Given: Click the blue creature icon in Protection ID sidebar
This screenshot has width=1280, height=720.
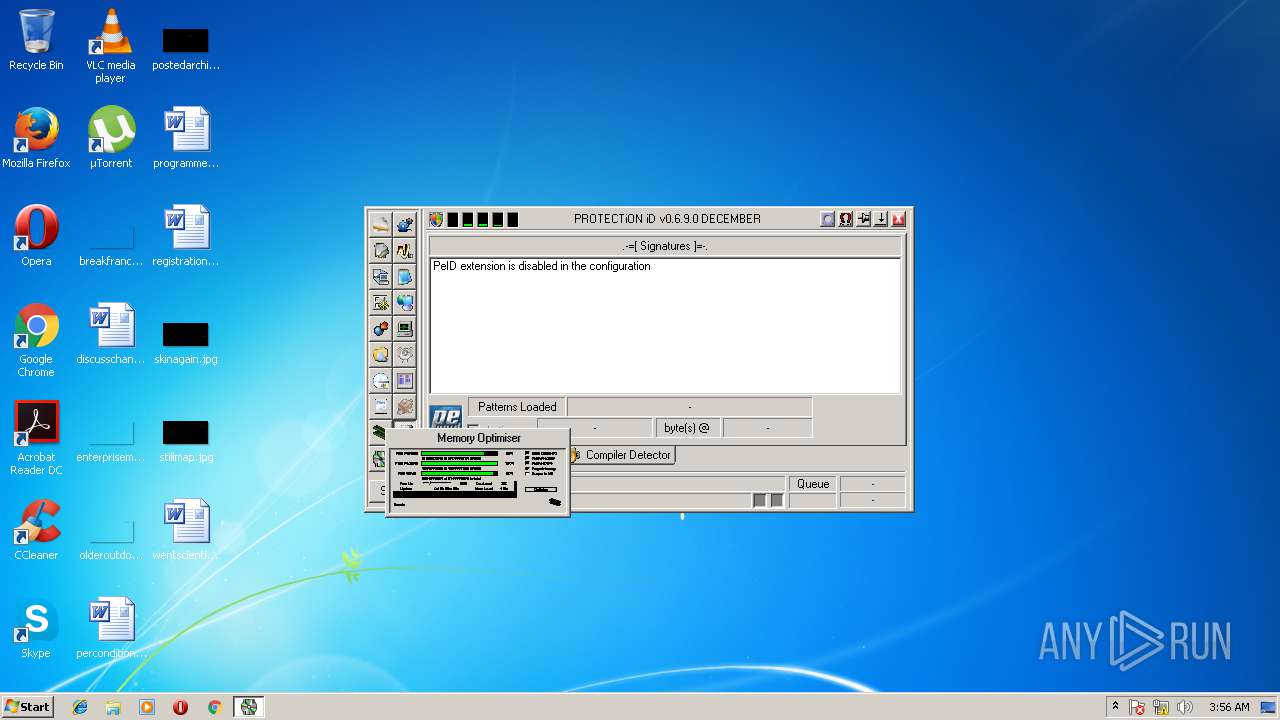Looking at the screenshot, I should (404, 224).
